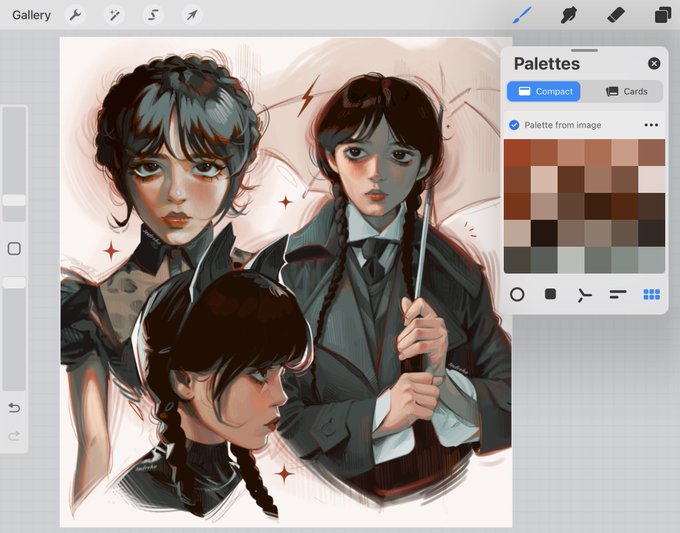Viewport: 680px width, 533px height.
Task: Pick the pale blue-grey swatch ending bottom row
Action: [651, 260]
